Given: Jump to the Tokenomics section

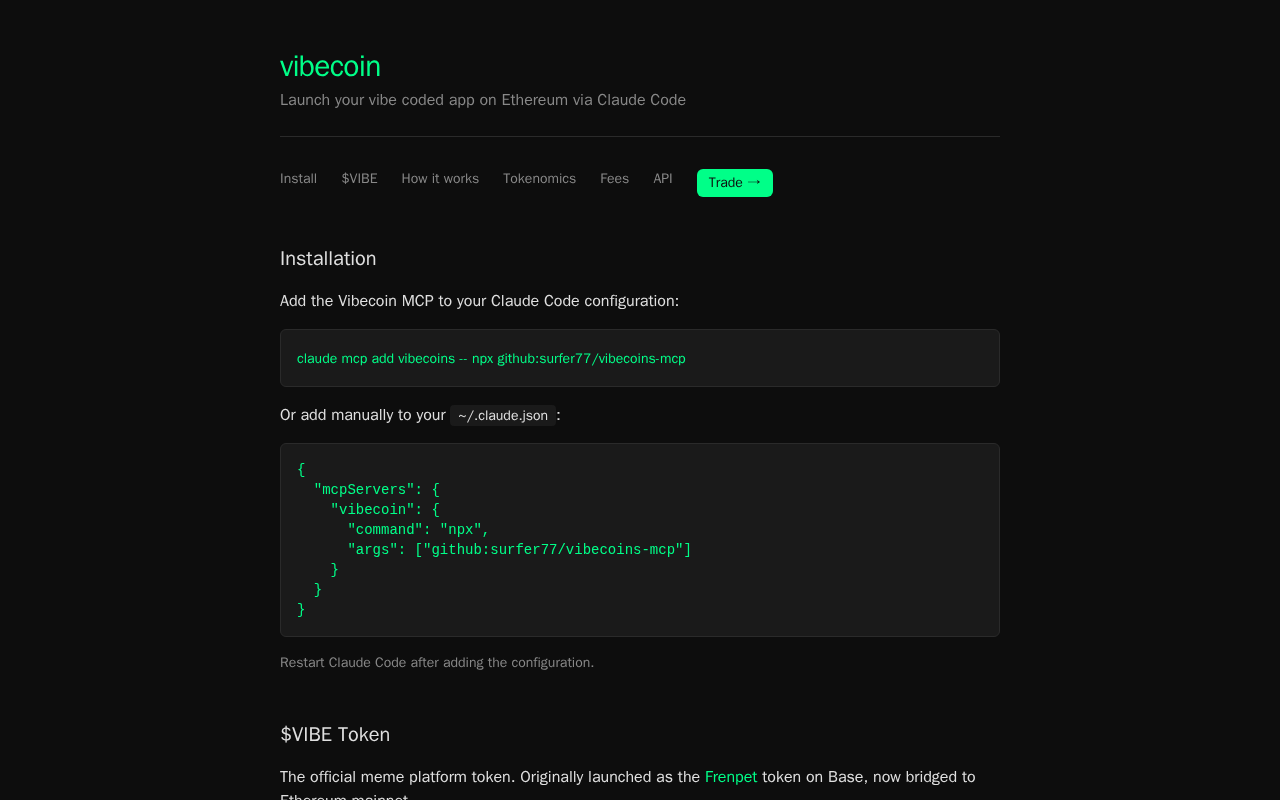Looking at the screenshot, I should coord(539,179).
